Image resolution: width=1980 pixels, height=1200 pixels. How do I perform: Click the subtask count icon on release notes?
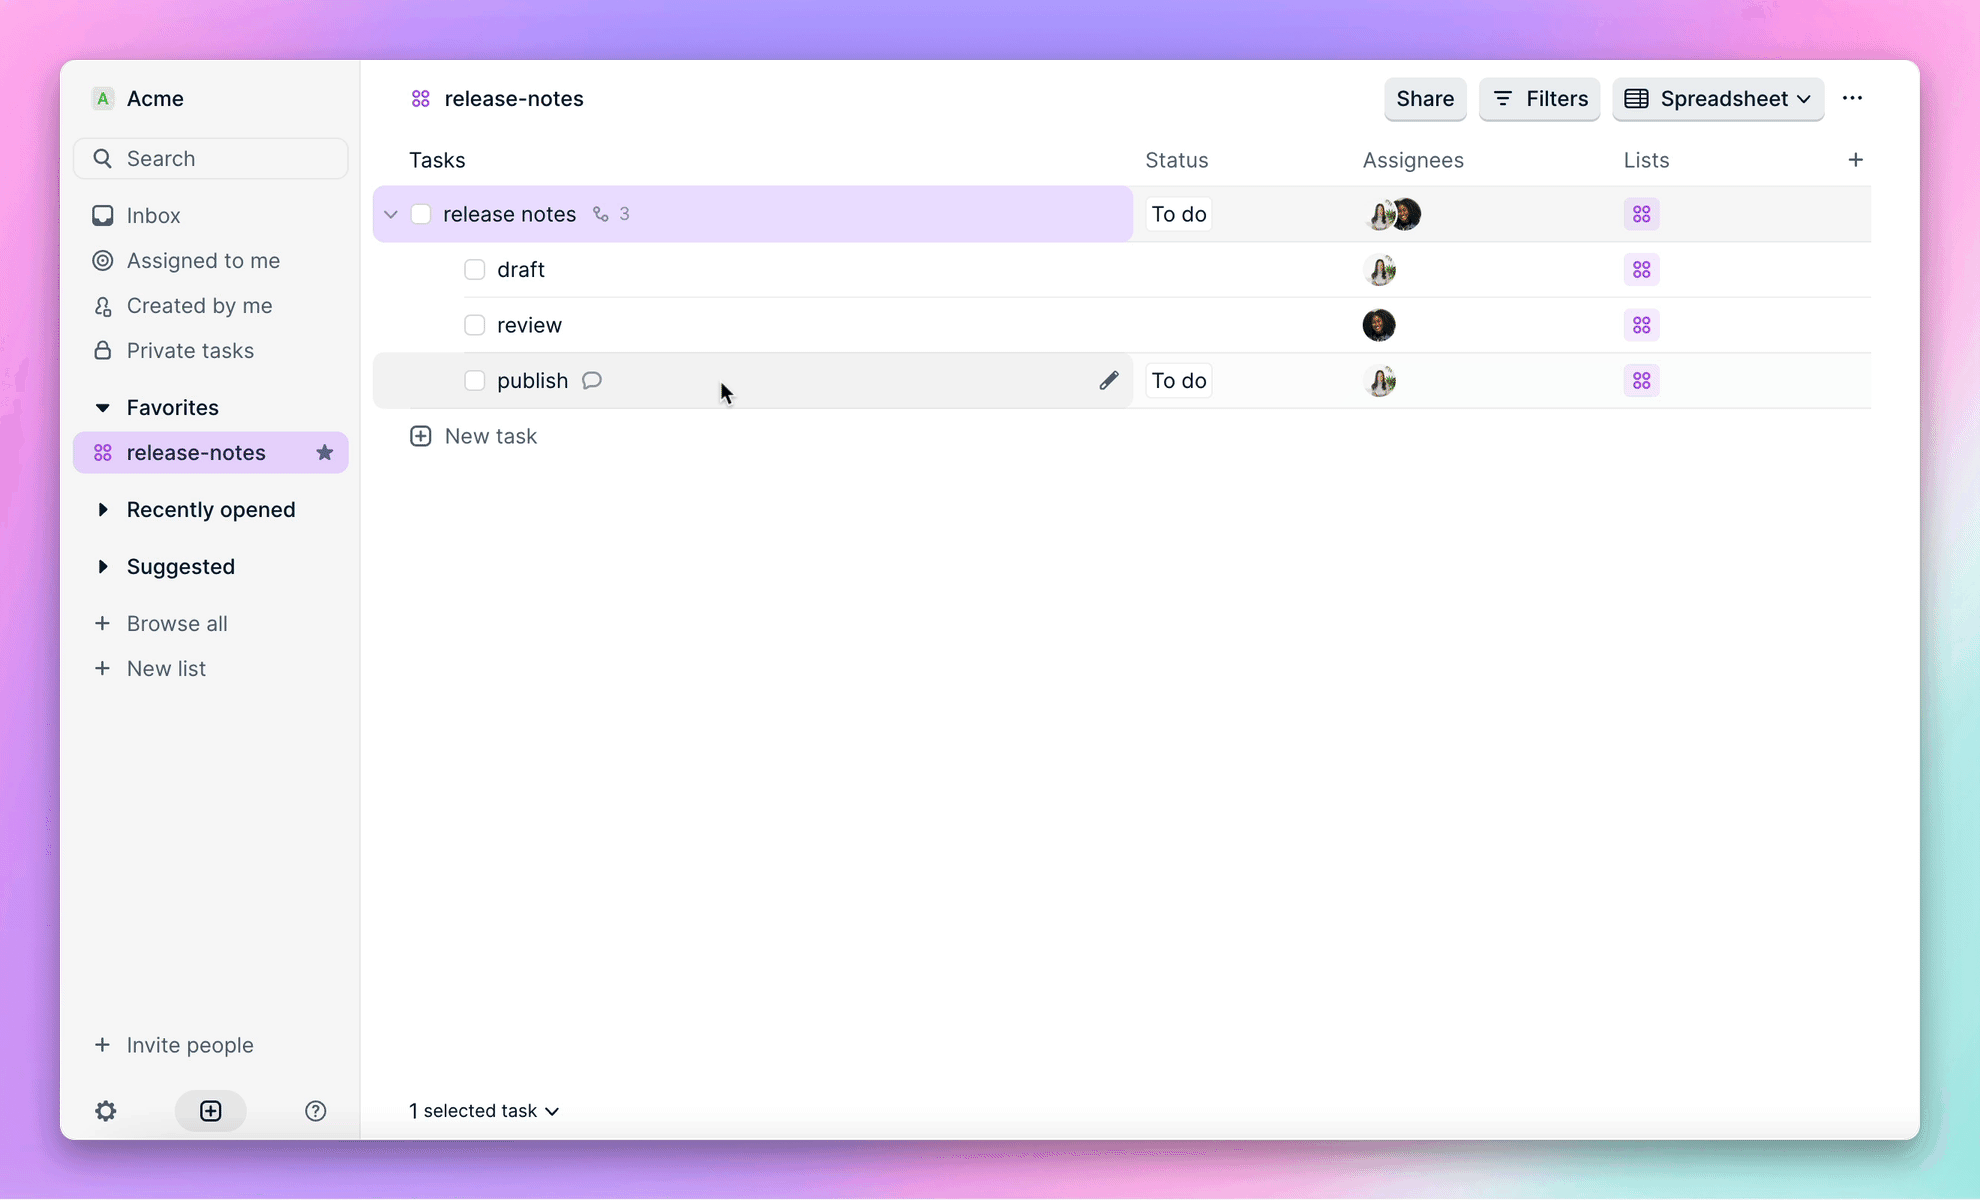point(600,214)
